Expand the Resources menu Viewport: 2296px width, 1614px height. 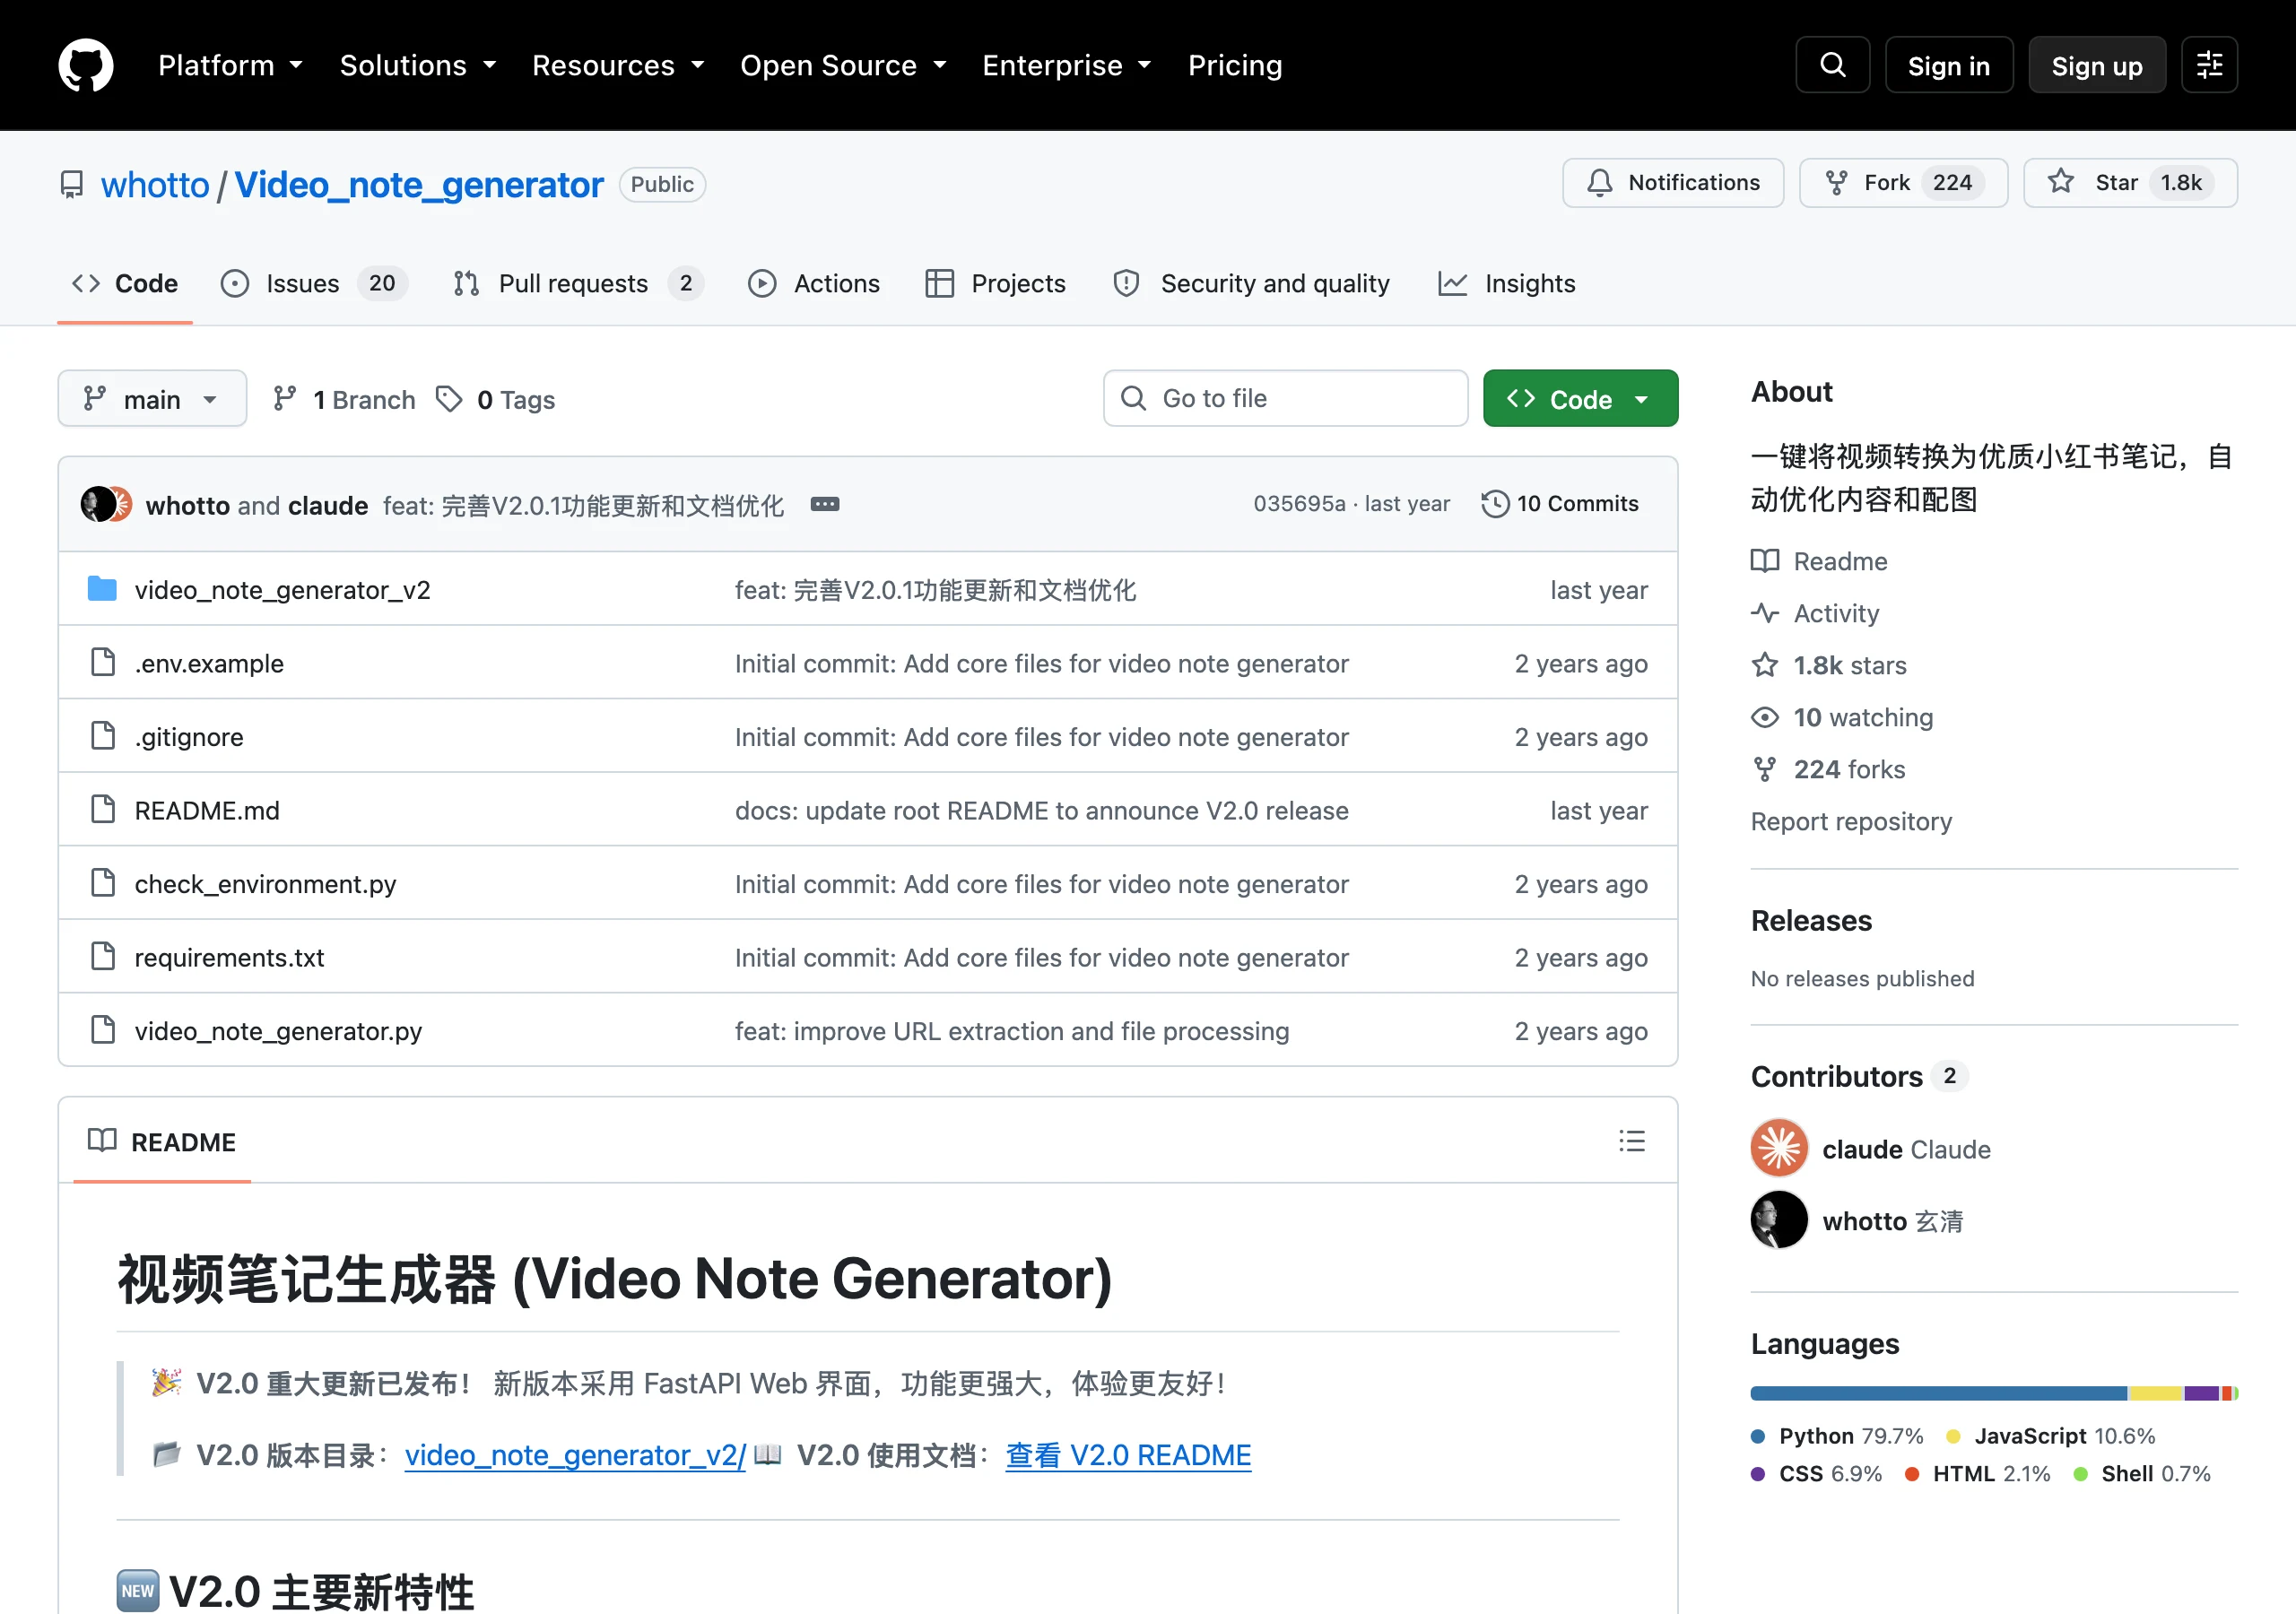(618, 65)
